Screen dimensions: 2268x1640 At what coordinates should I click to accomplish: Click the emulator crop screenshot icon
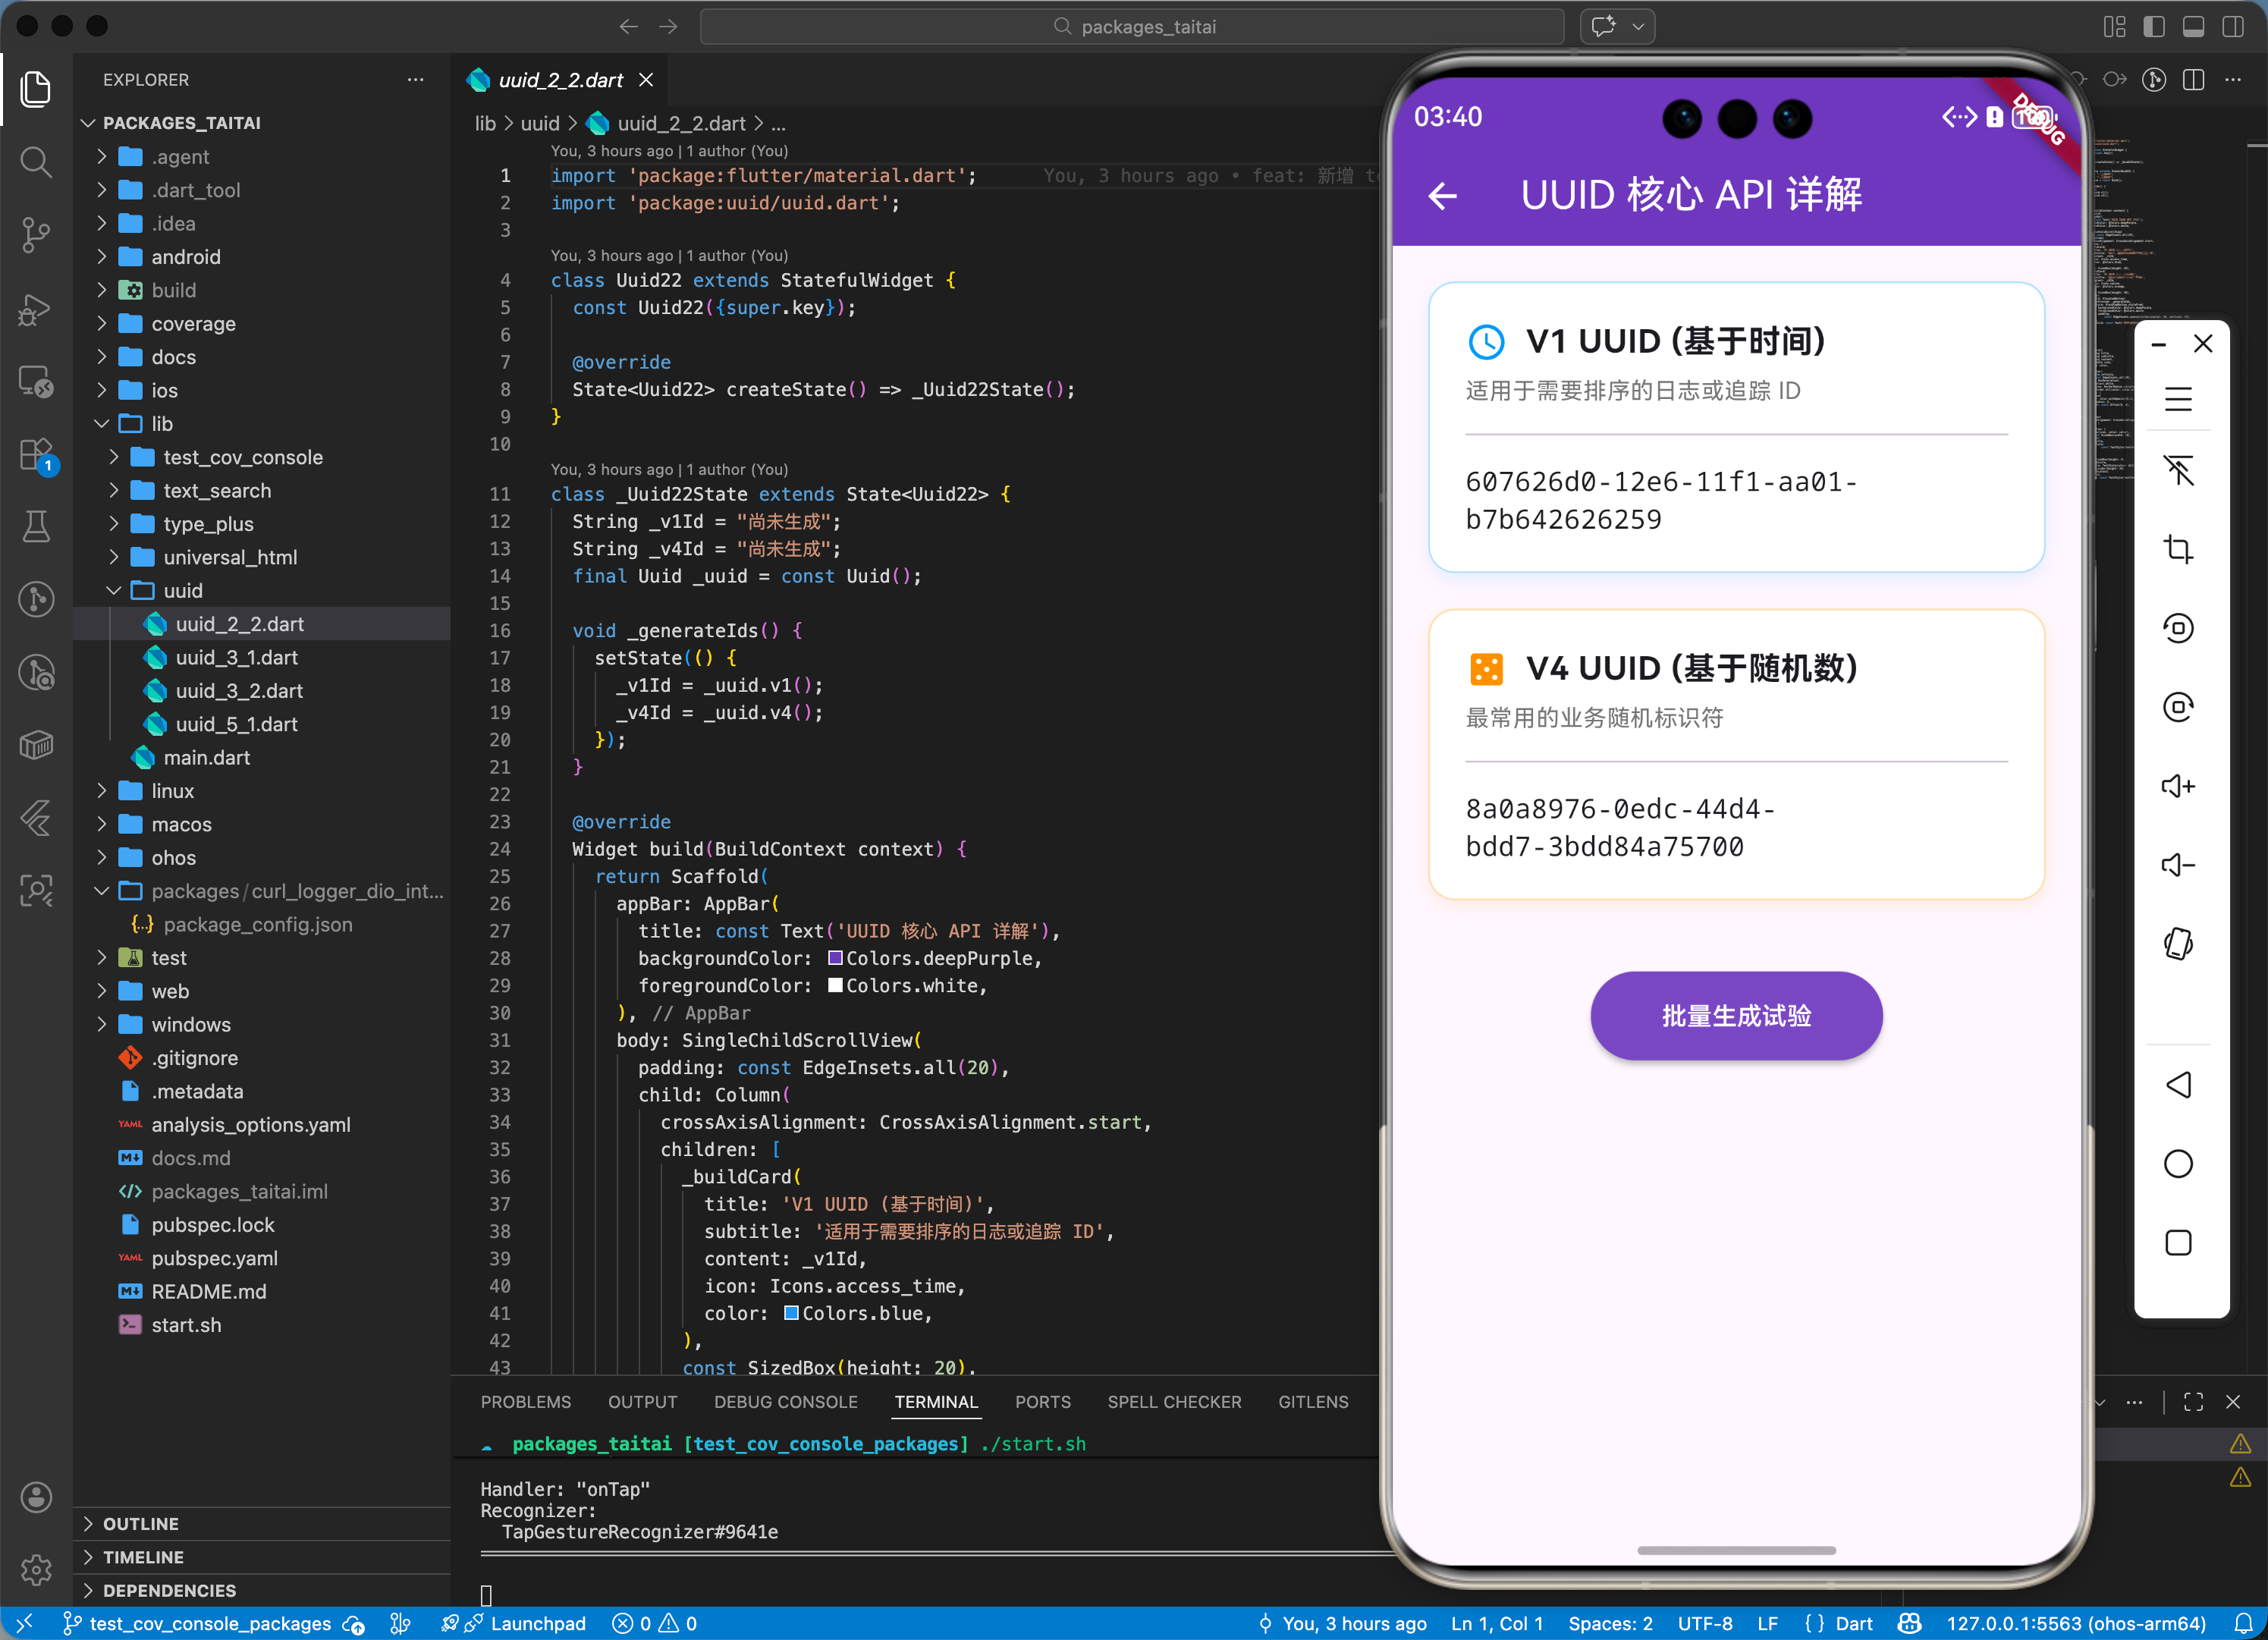(x=2178, y=549)
